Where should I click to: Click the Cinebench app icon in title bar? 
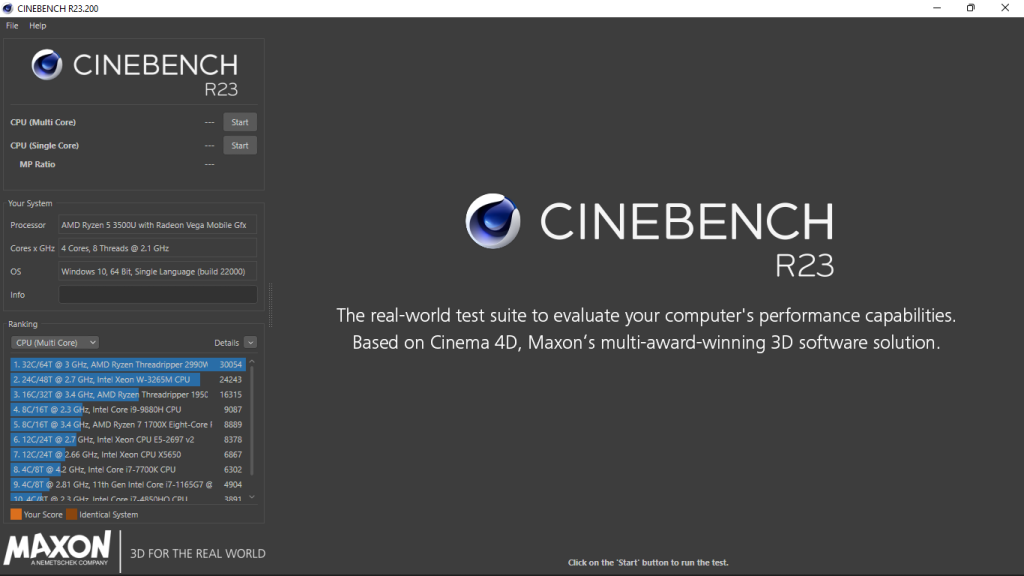click(8, 8)
